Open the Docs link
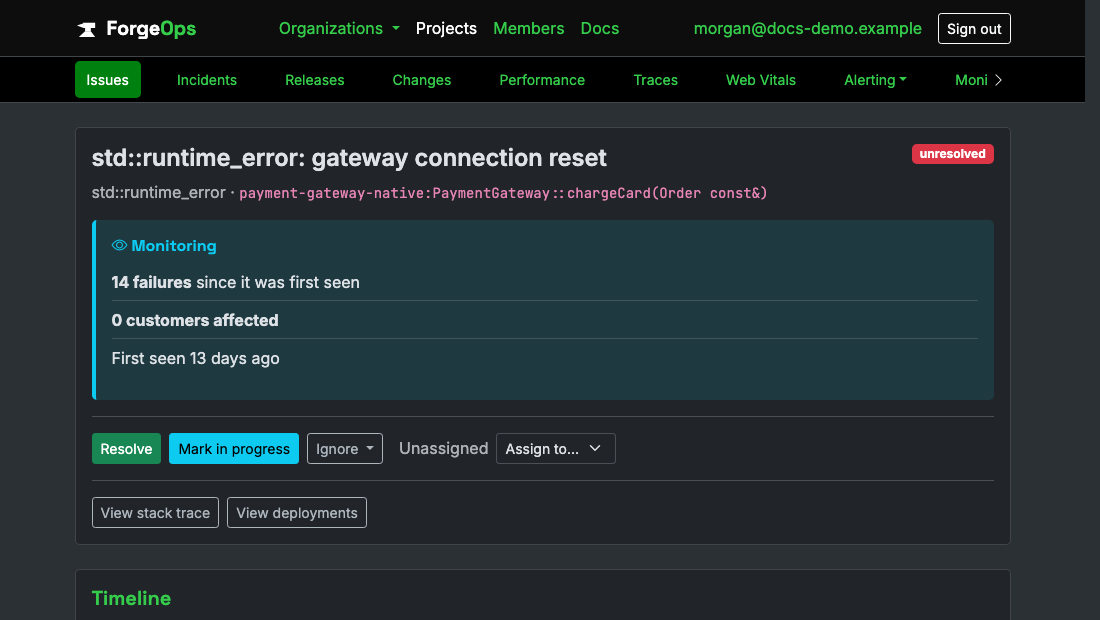The image size is (1100, 620). (x=600, y=29)
